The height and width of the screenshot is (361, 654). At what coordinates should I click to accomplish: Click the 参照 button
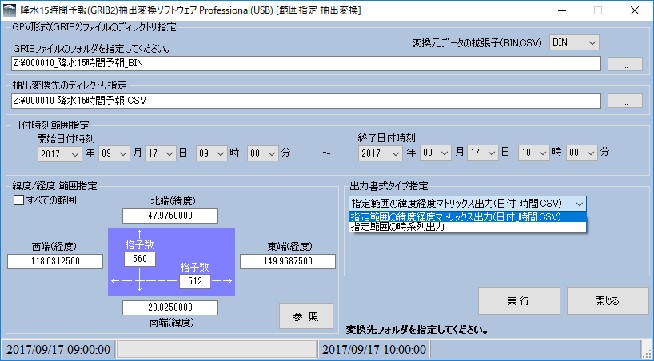tap(306, 316)
